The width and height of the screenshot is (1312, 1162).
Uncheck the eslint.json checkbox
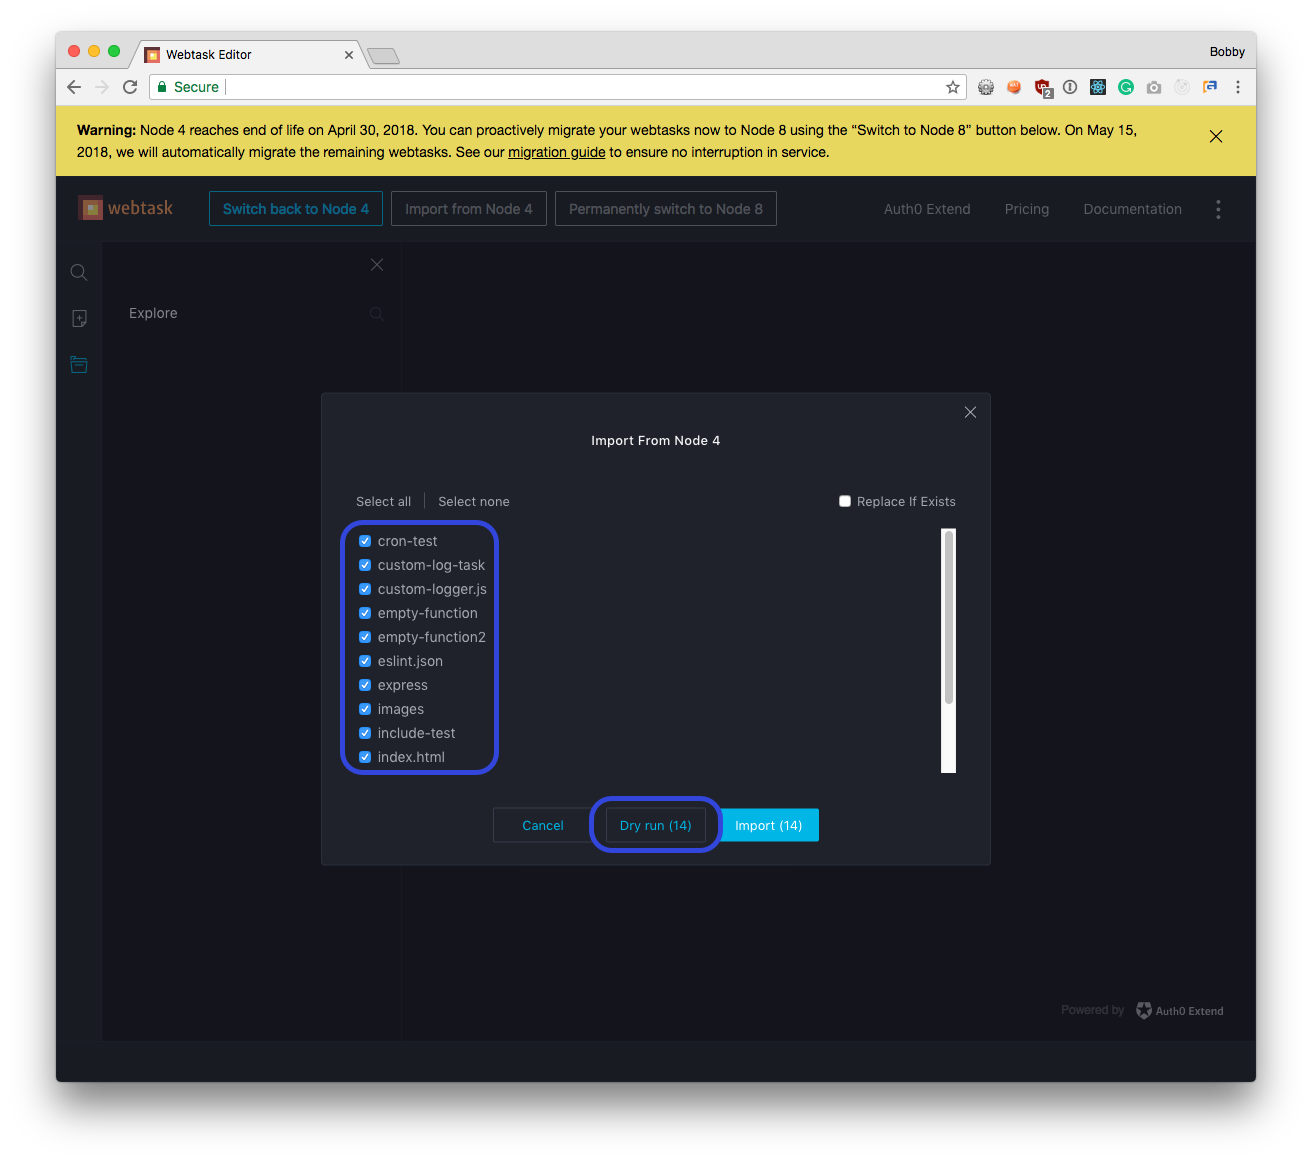click(365, 661)
